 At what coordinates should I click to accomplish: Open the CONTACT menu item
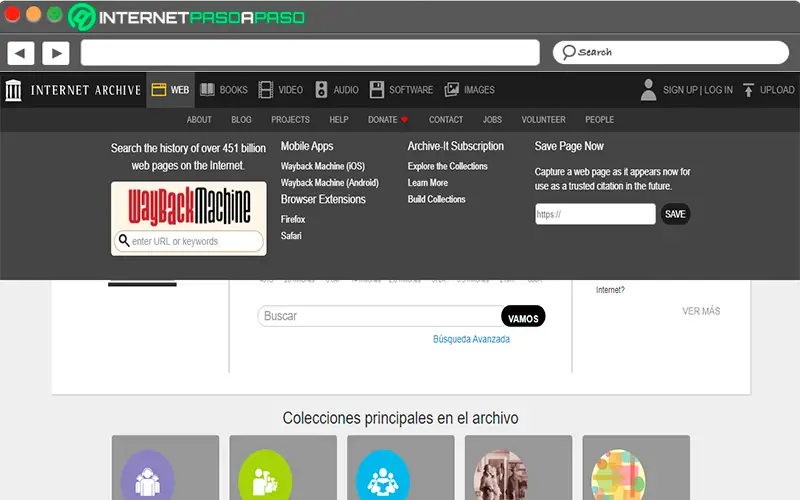(446, 119)
